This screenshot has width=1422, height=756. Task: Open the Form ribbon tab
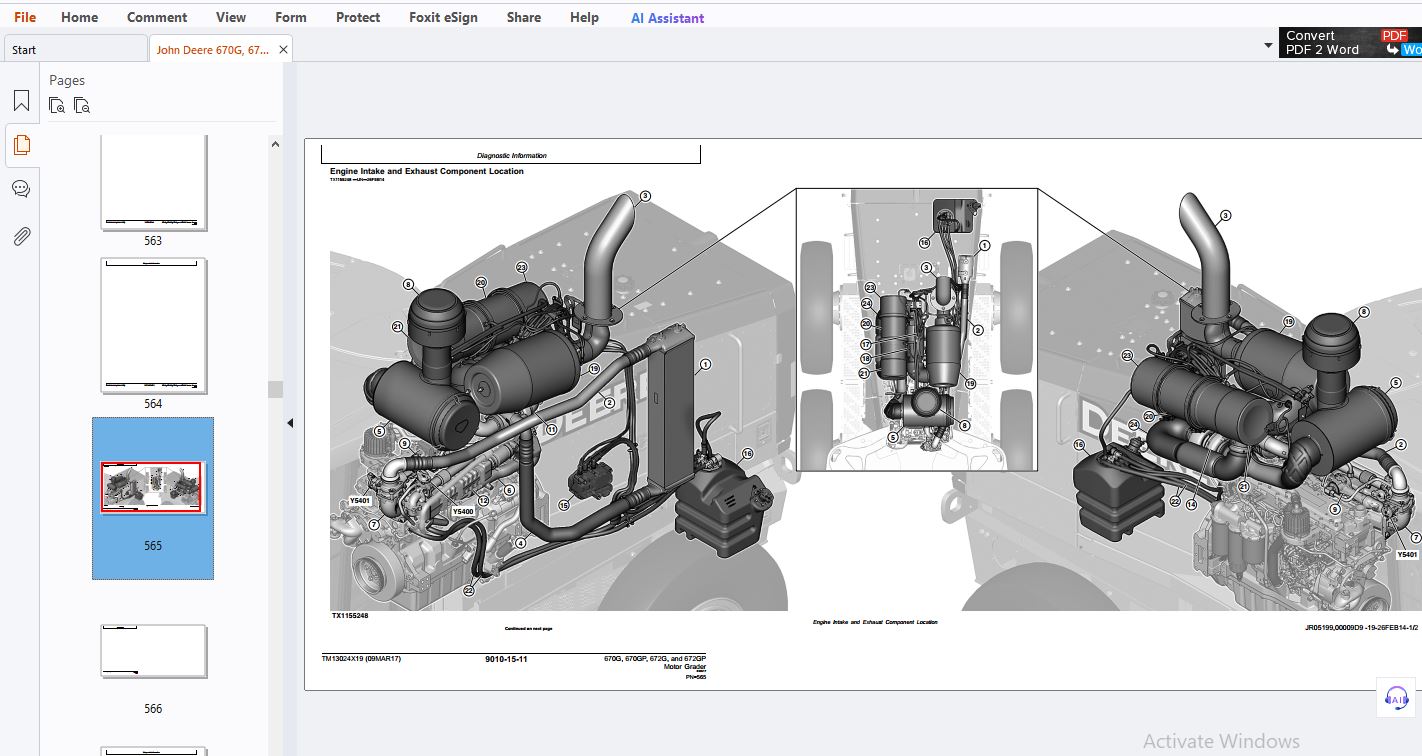(291, 17)
